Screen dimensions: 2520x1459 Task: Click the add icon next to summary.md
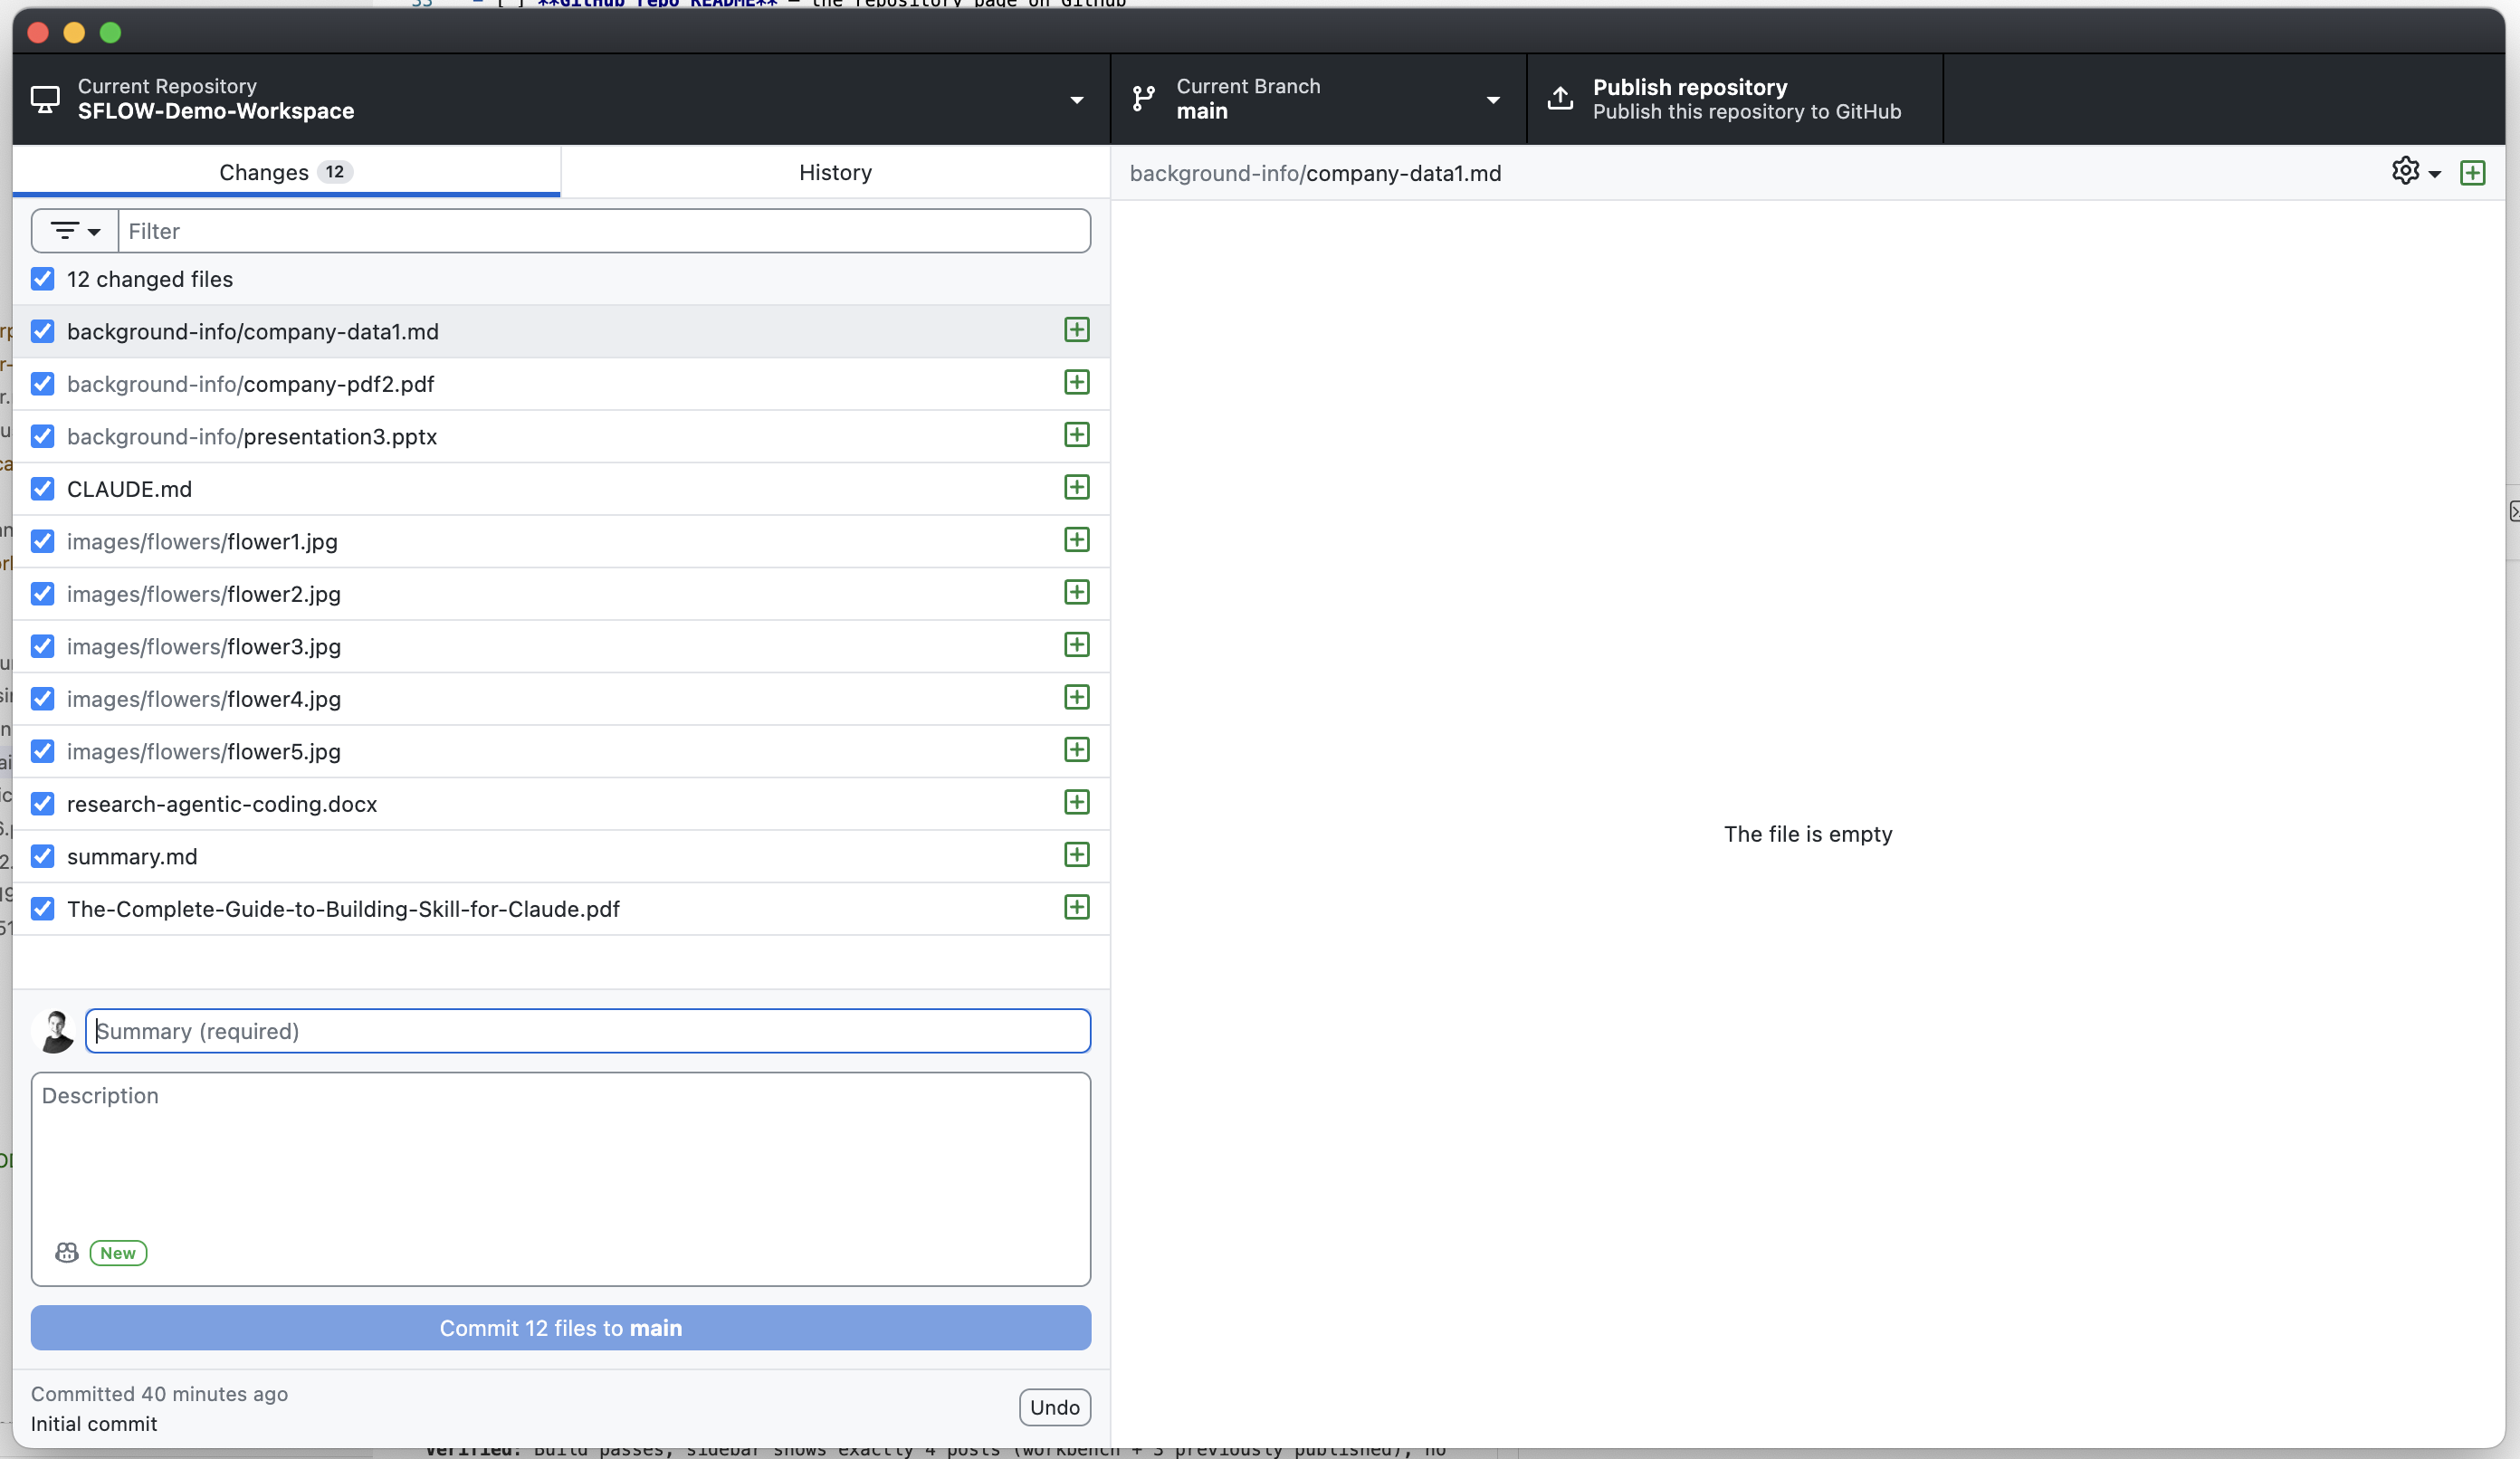click(x=1076, y=856)
